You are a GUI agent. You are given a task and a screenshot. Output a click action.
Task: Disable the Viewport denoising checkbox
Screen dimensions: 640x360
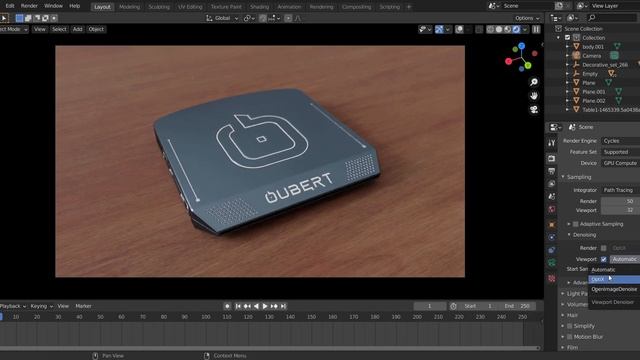603,259
